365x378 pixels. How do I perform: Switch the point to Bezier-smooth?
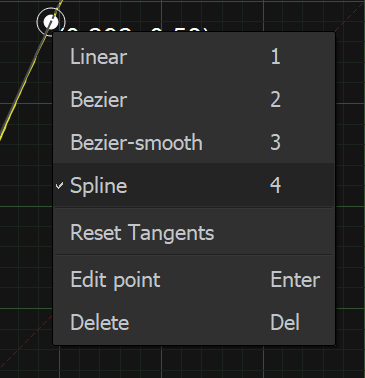click(194, 142)
